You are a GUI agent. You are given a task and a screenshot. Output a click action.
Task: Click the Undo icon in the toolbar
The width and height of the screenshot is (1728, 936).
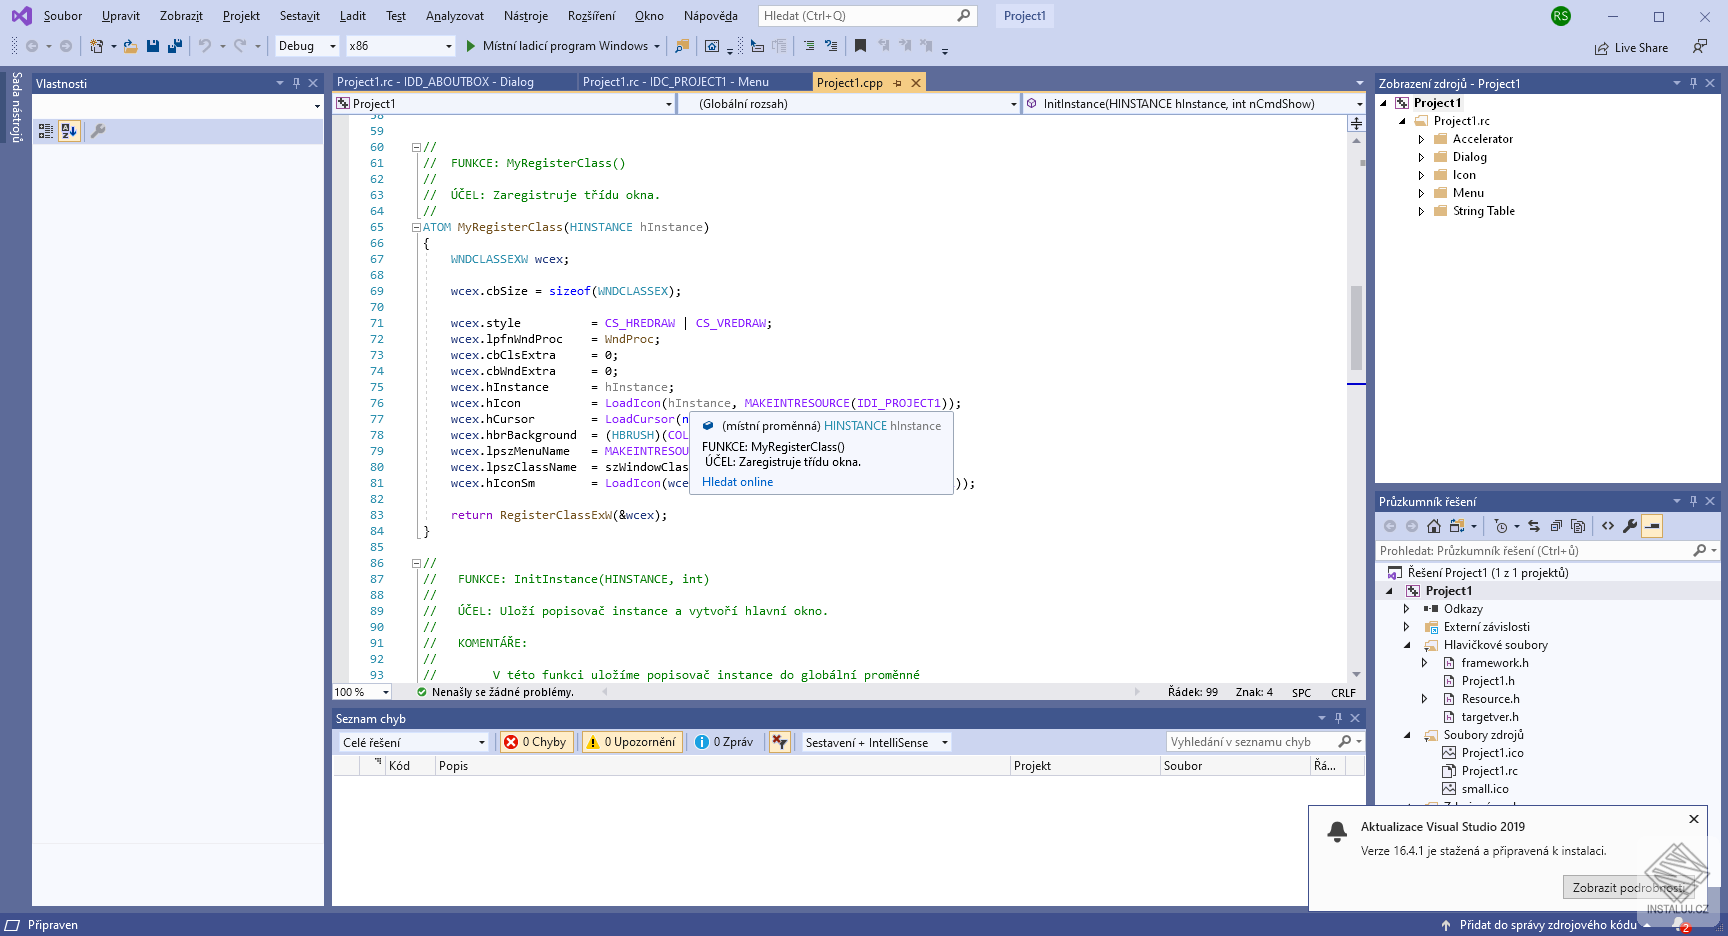tap(204, 46)
